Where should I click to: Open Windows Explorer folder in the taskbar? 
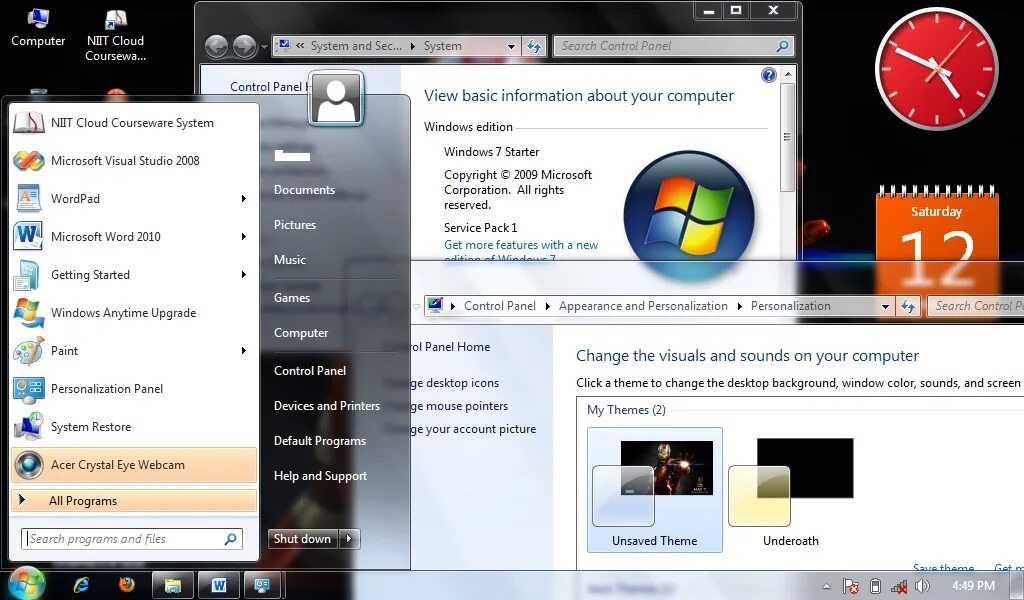point(172,585)
